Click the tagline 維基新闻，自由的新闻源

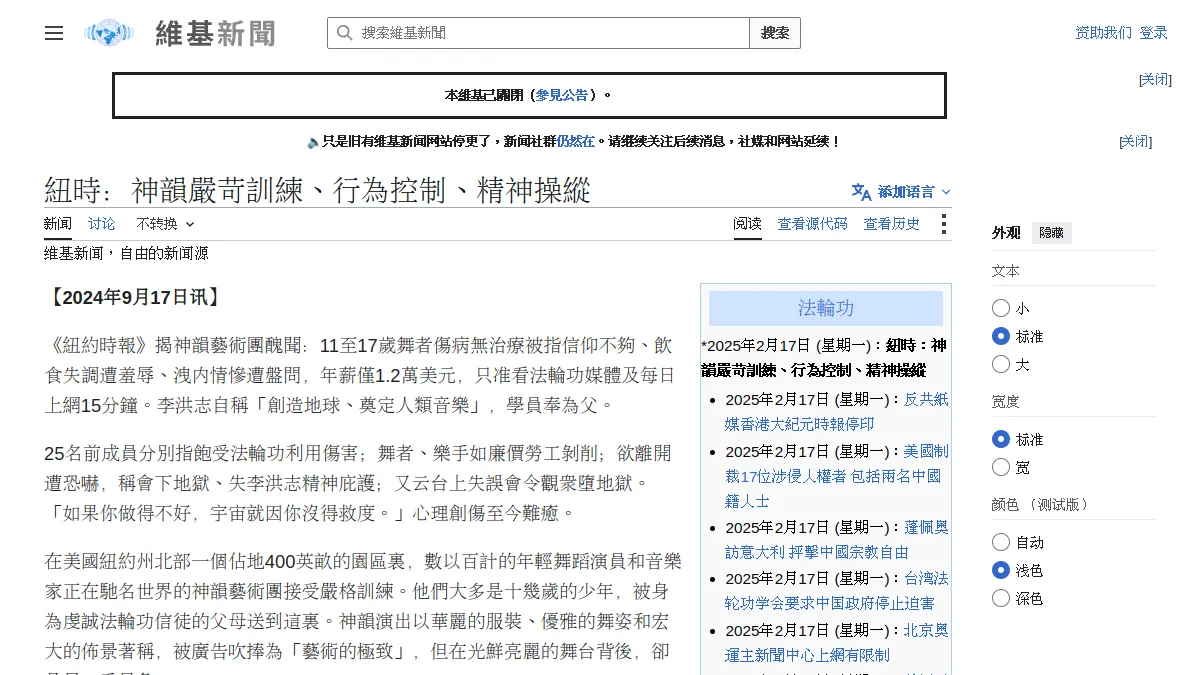coord(126,254)
